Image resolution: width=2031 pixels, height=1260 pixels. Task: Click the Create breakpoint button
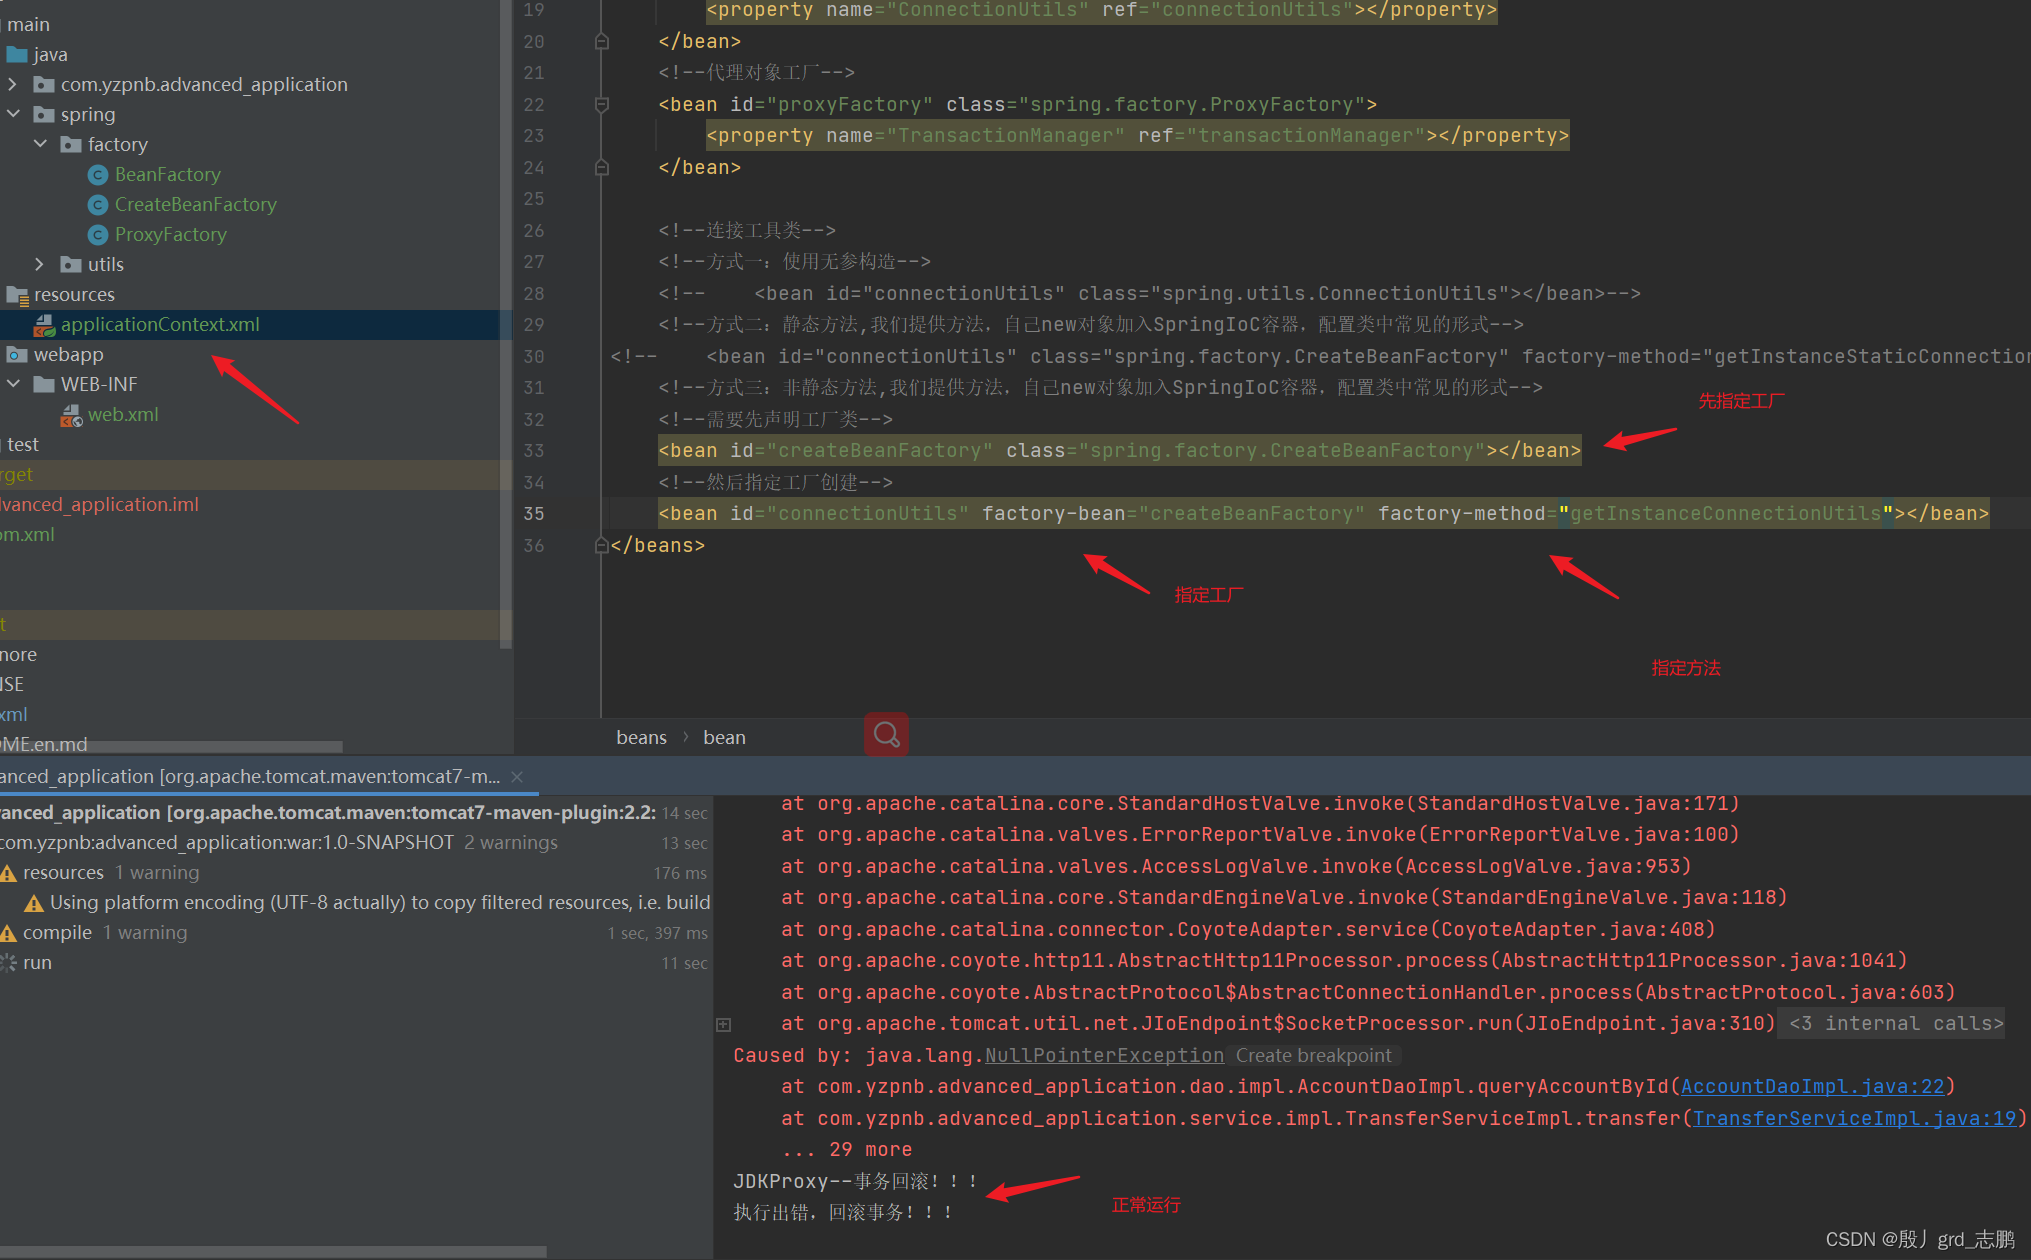point(1313,1055)
